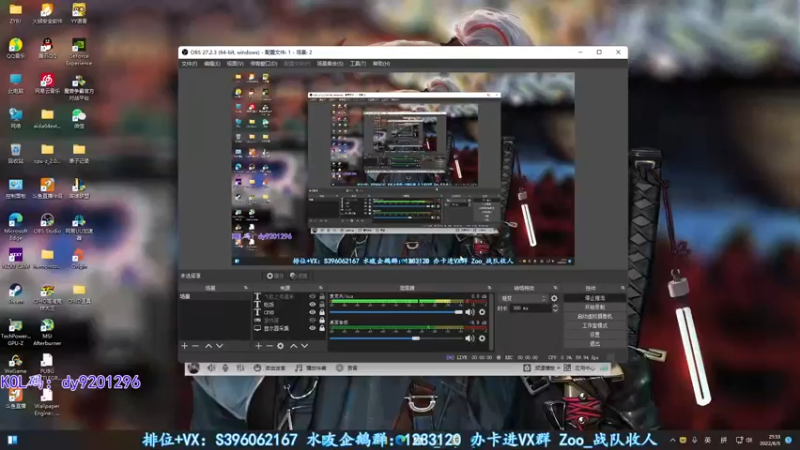Move the scene down in Scenes panel
The image size is (800, 450).
click(219, 346)
